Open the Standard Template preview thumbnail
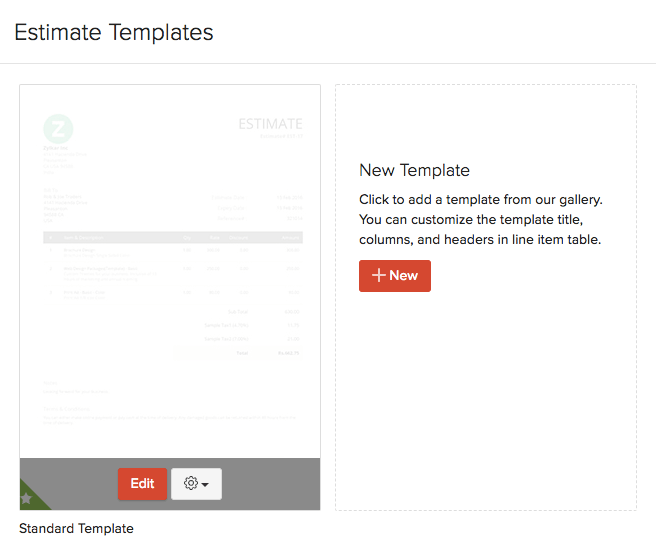Viewport: 656px width, 551px height. pyautogui.click(x=170, y=270)
